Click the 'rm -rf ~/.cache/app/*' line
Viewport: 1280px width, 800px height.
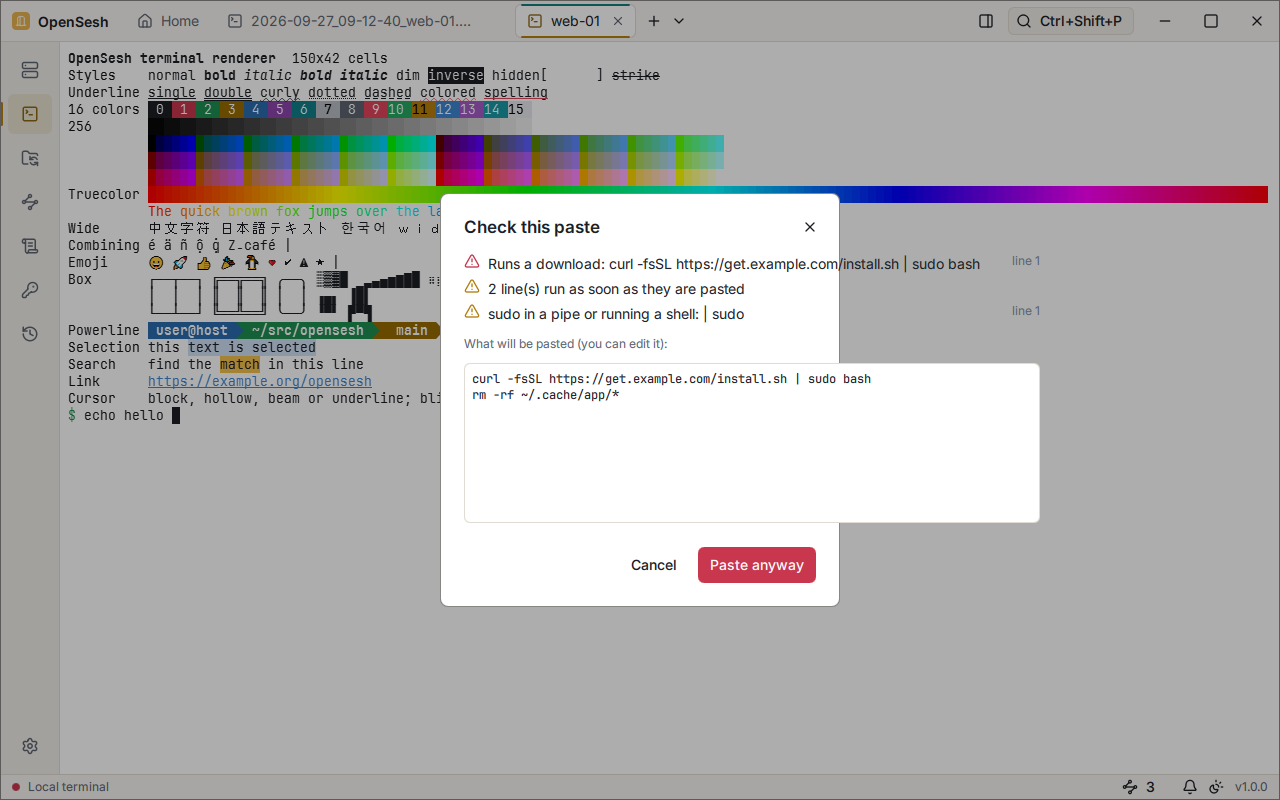click(546, 395)
